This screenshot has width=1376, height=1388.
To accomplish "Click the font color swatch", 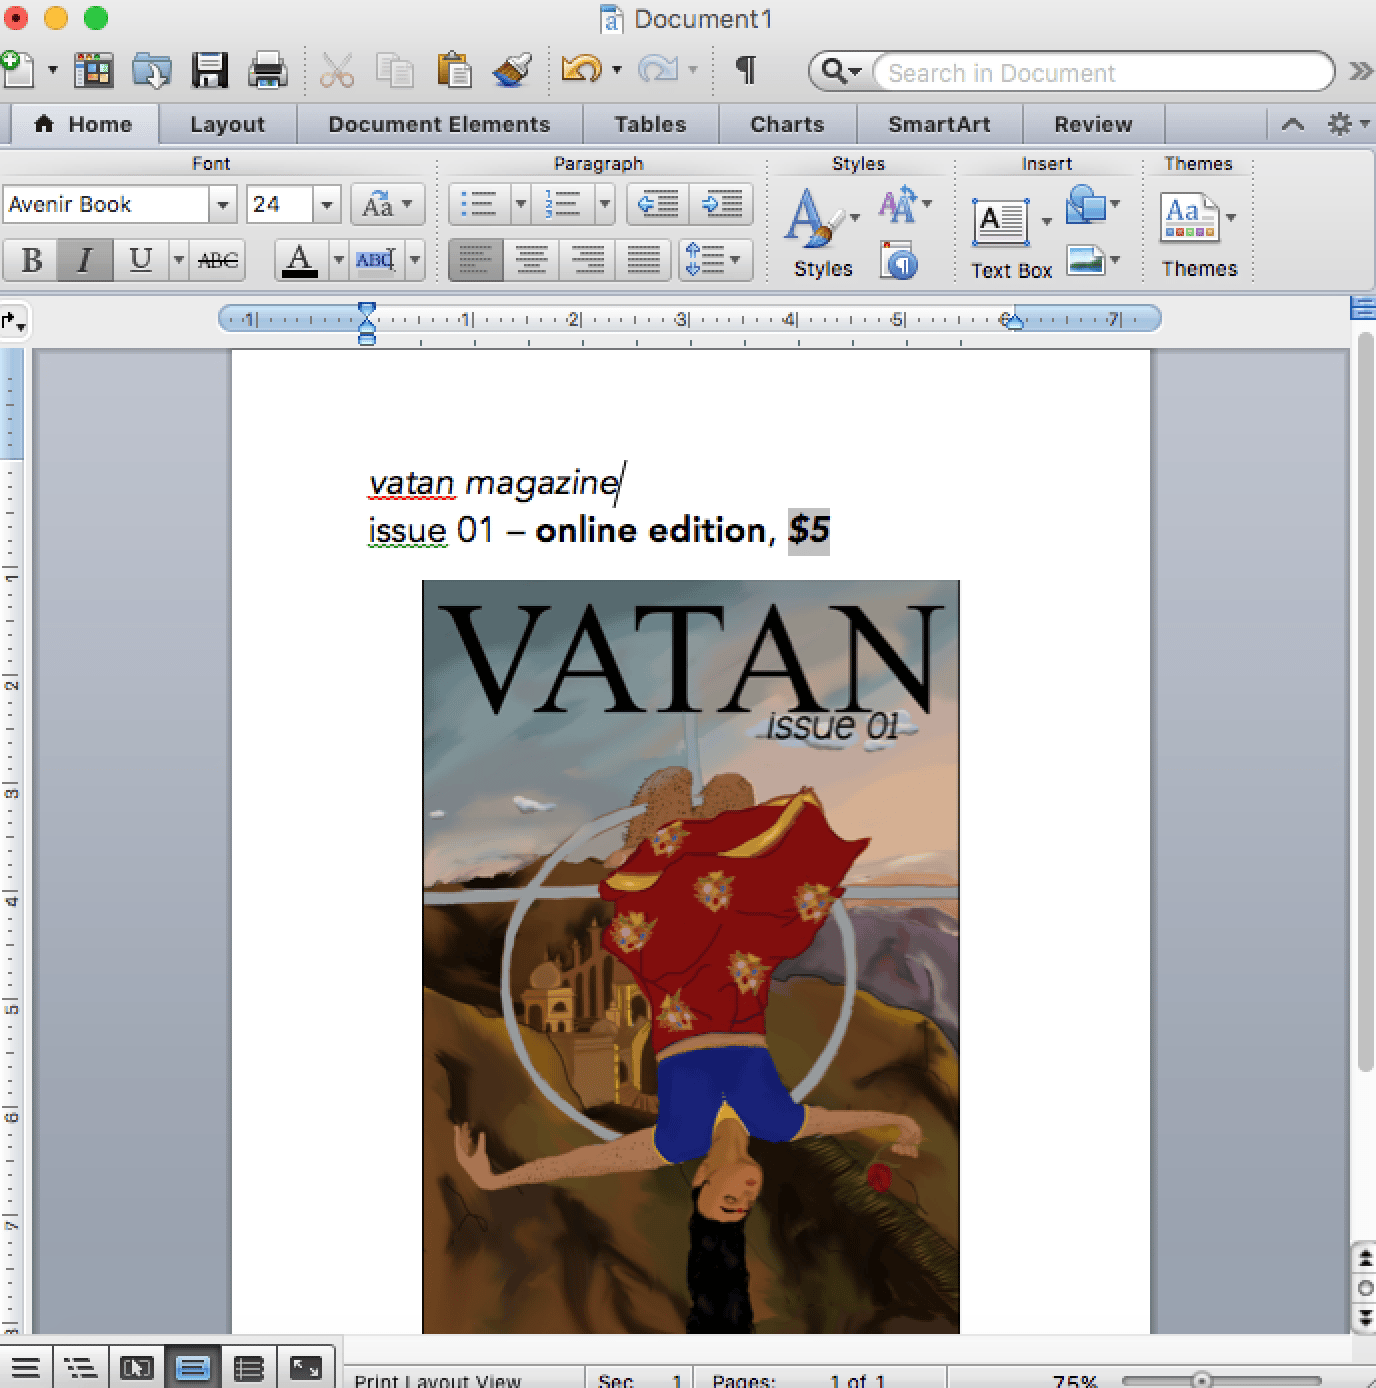I will click(299, 260).
